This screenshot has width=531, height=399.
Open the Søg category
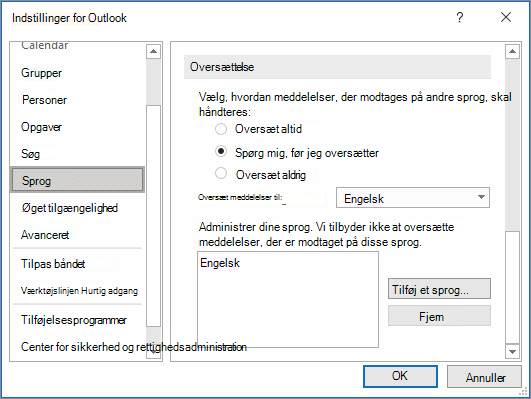(x=30, y=154)
